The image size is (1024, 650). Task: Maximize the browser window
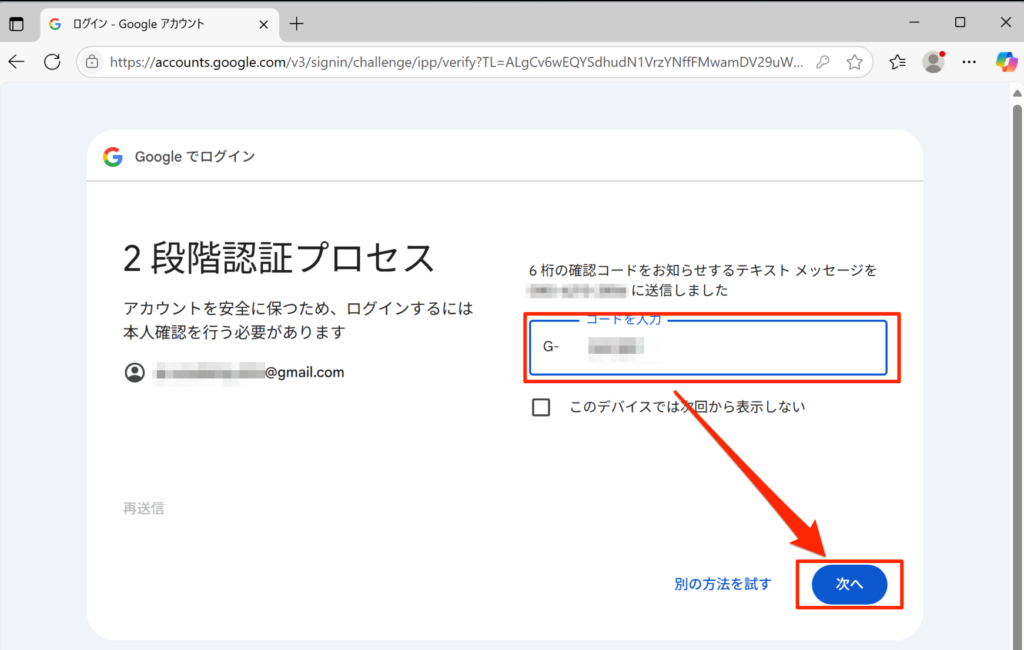960,22
